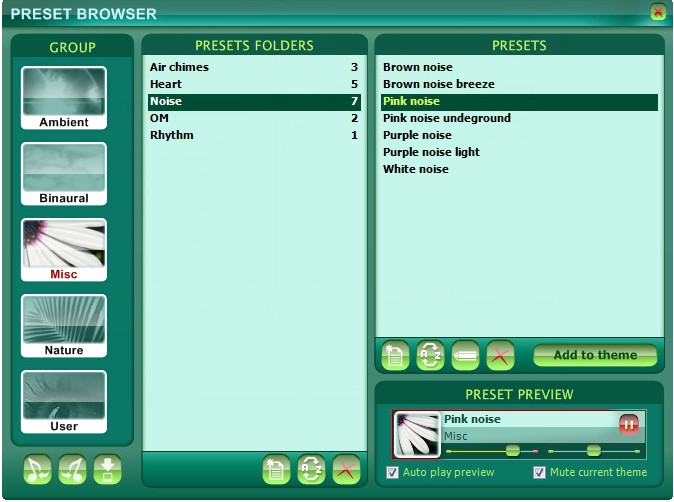Select the White noise preset
Screen dimensions: 674x502
[519, 169]
